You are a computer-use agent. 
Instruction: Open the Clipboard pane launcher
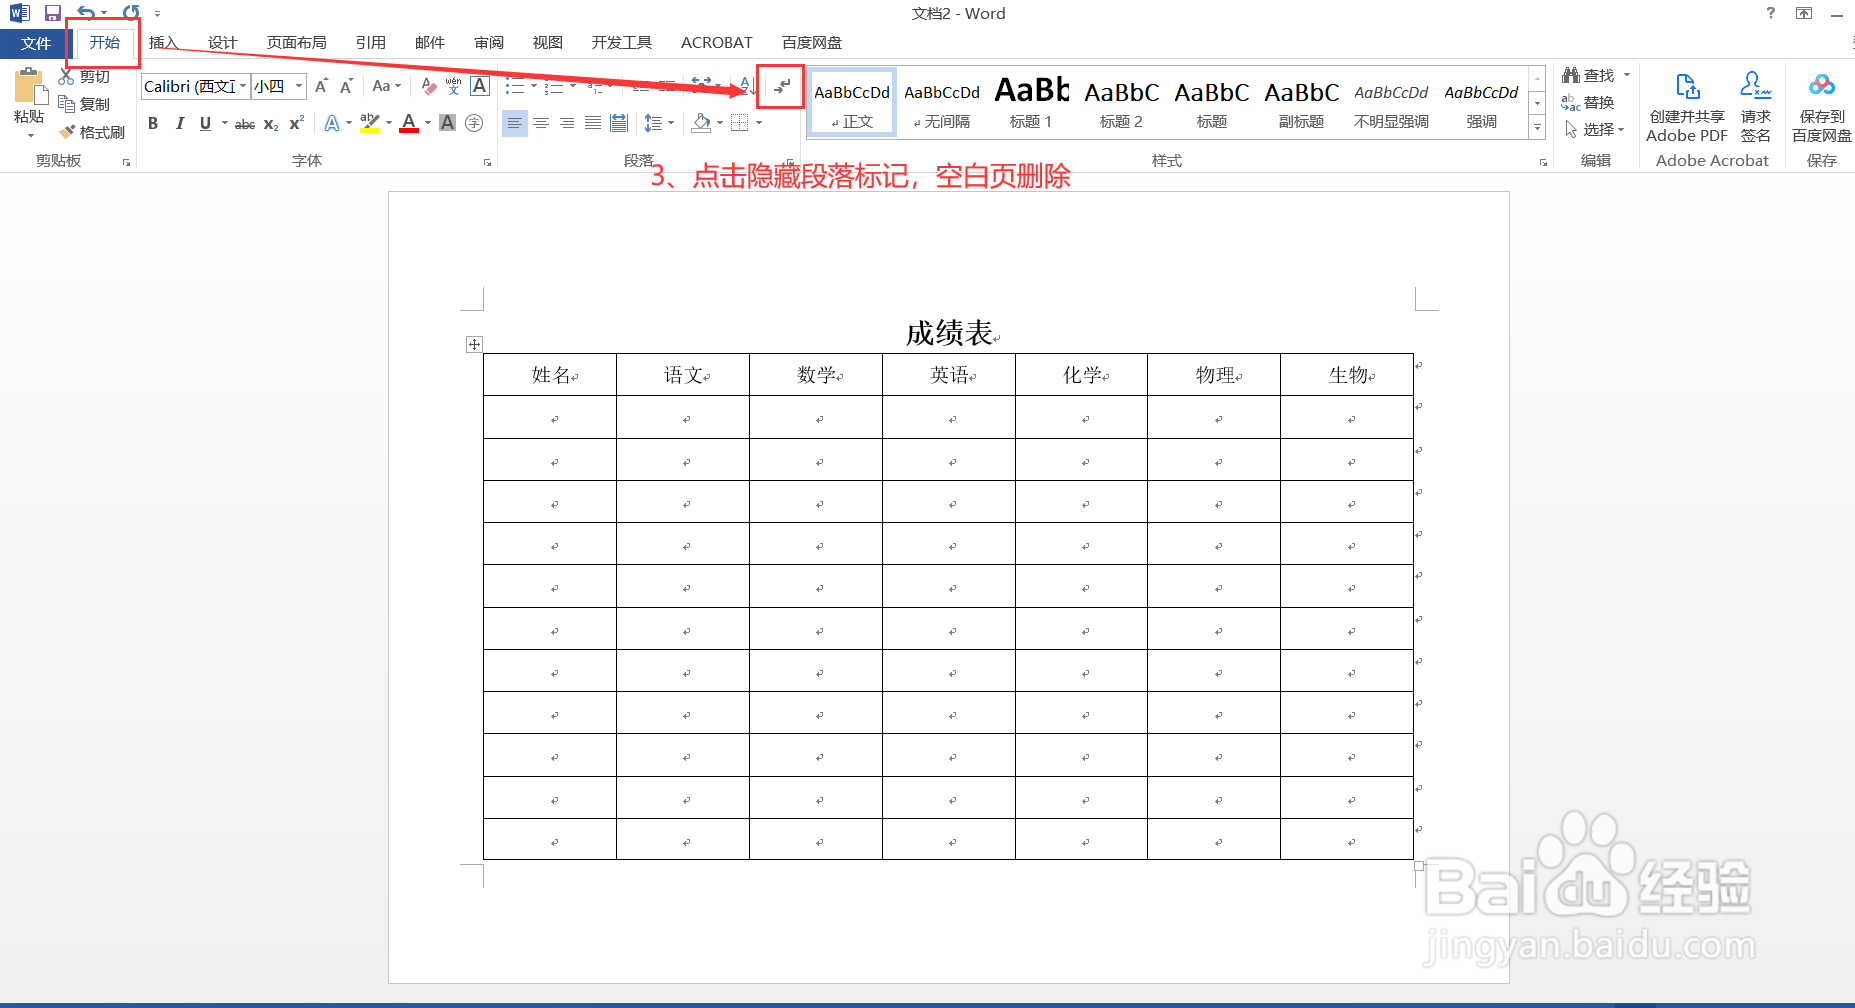tap(126, 162)
